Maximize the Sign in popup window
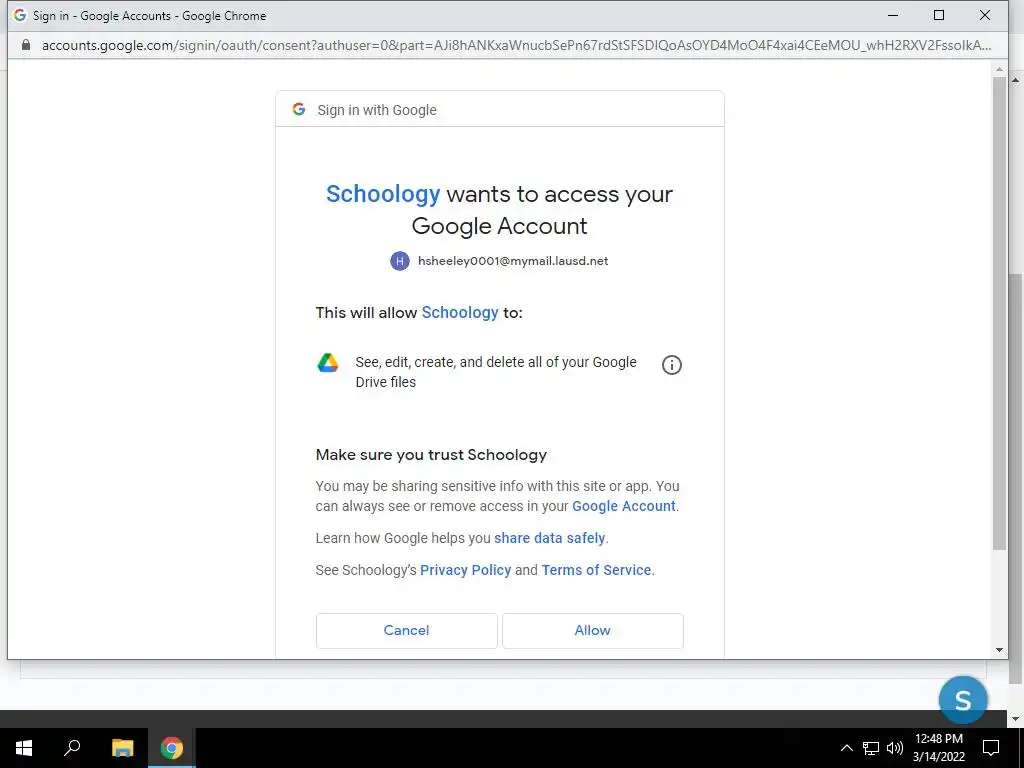The image size is (1024, 768). [938, 15]
